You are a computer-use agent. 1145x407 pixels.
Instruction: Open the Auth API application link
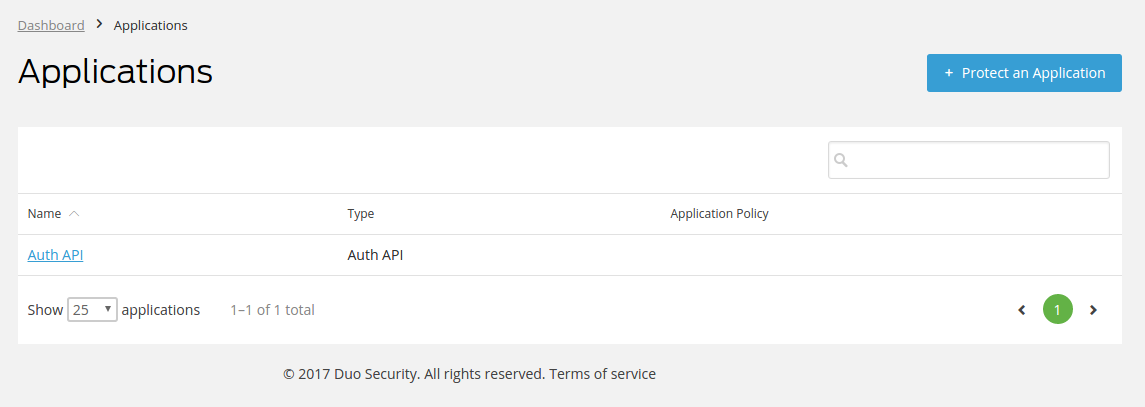pyautogui.click(x=55, y=255)
